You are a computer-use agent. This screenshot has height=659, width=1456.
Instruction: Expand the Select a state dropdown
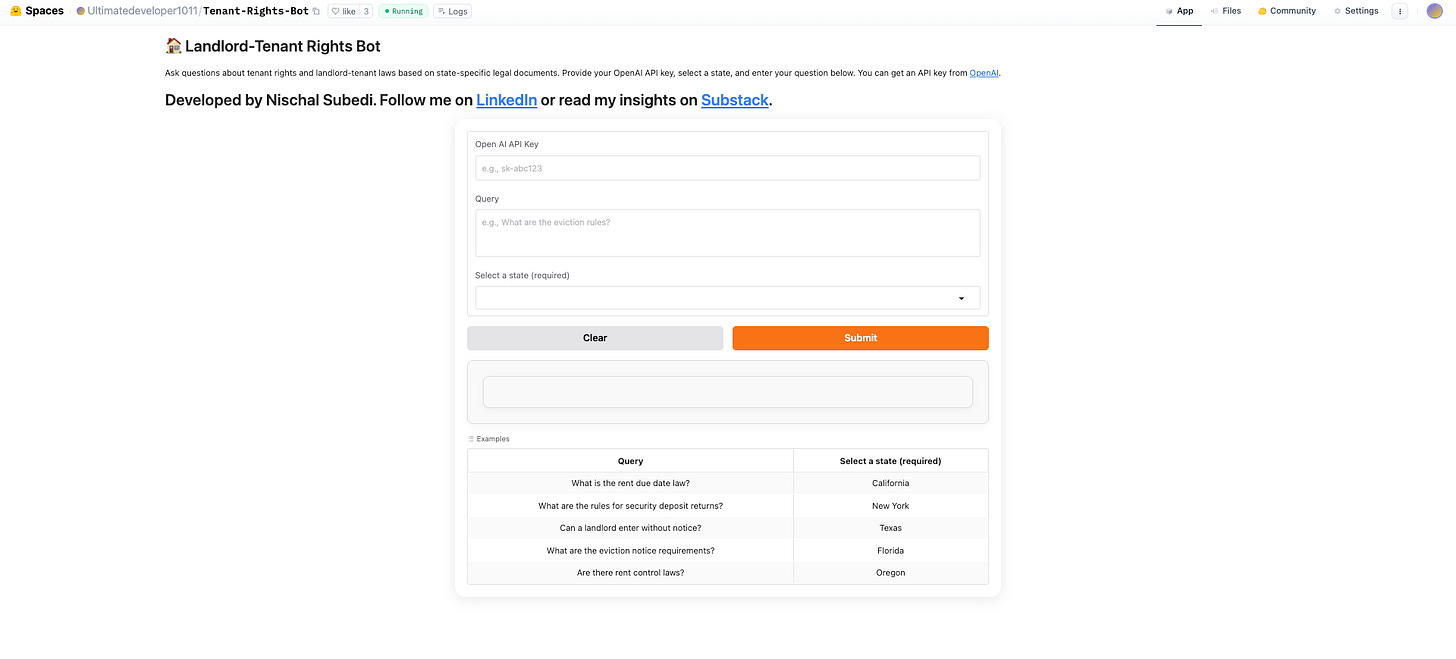coord(727,298)
